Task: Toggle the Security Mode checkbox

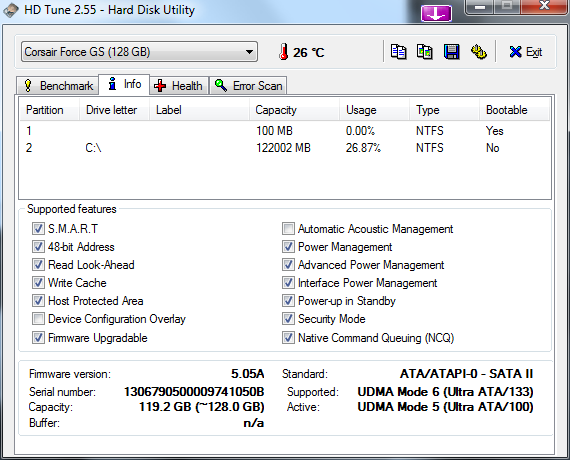Action: tap(288, 319)
